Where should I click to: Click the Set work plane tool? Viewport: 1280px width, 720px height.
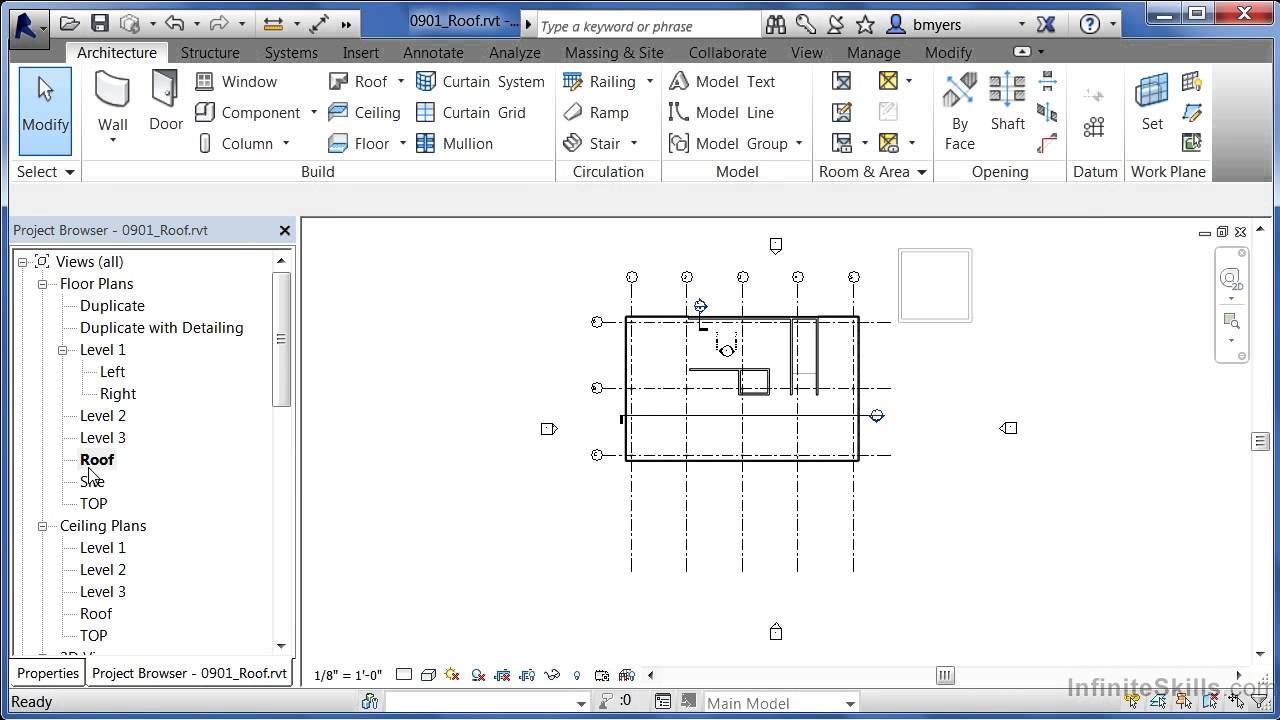1152,103
